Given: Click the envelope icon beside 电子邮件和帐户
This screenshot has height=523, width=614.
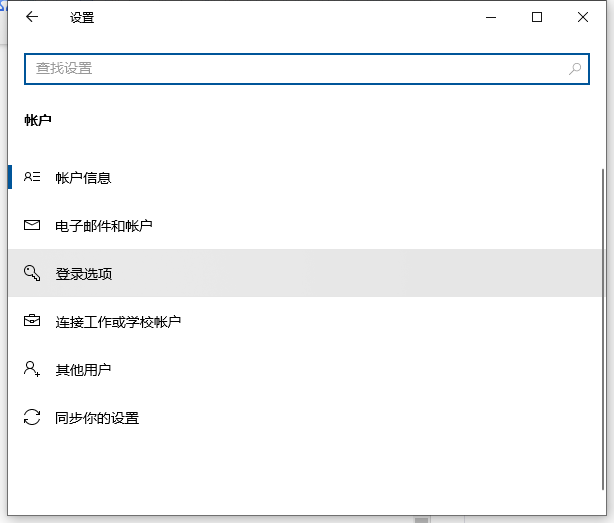Looking at the screenshot, I should tap(32, 226).
